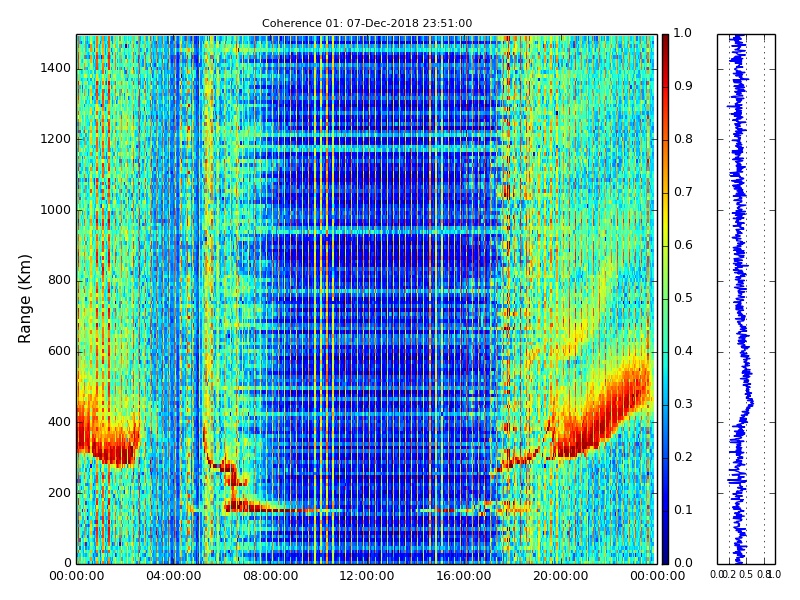This screenshot has width=800, height=600.
Task: Click the 12:00:00 time axis label
Action: coord(367,576)
